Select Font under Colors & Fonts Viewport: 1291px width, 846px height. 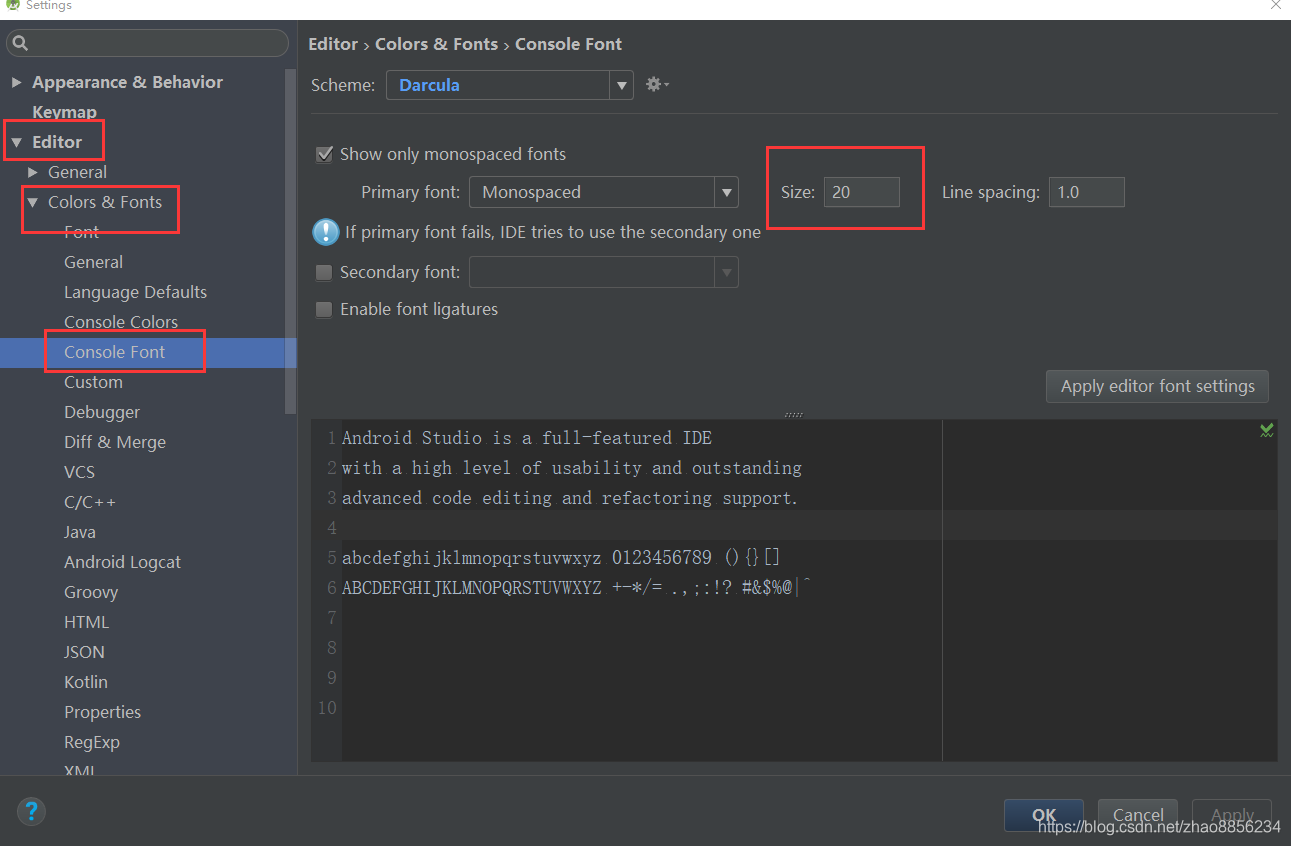pyautogui.click(x=81, y=232)
